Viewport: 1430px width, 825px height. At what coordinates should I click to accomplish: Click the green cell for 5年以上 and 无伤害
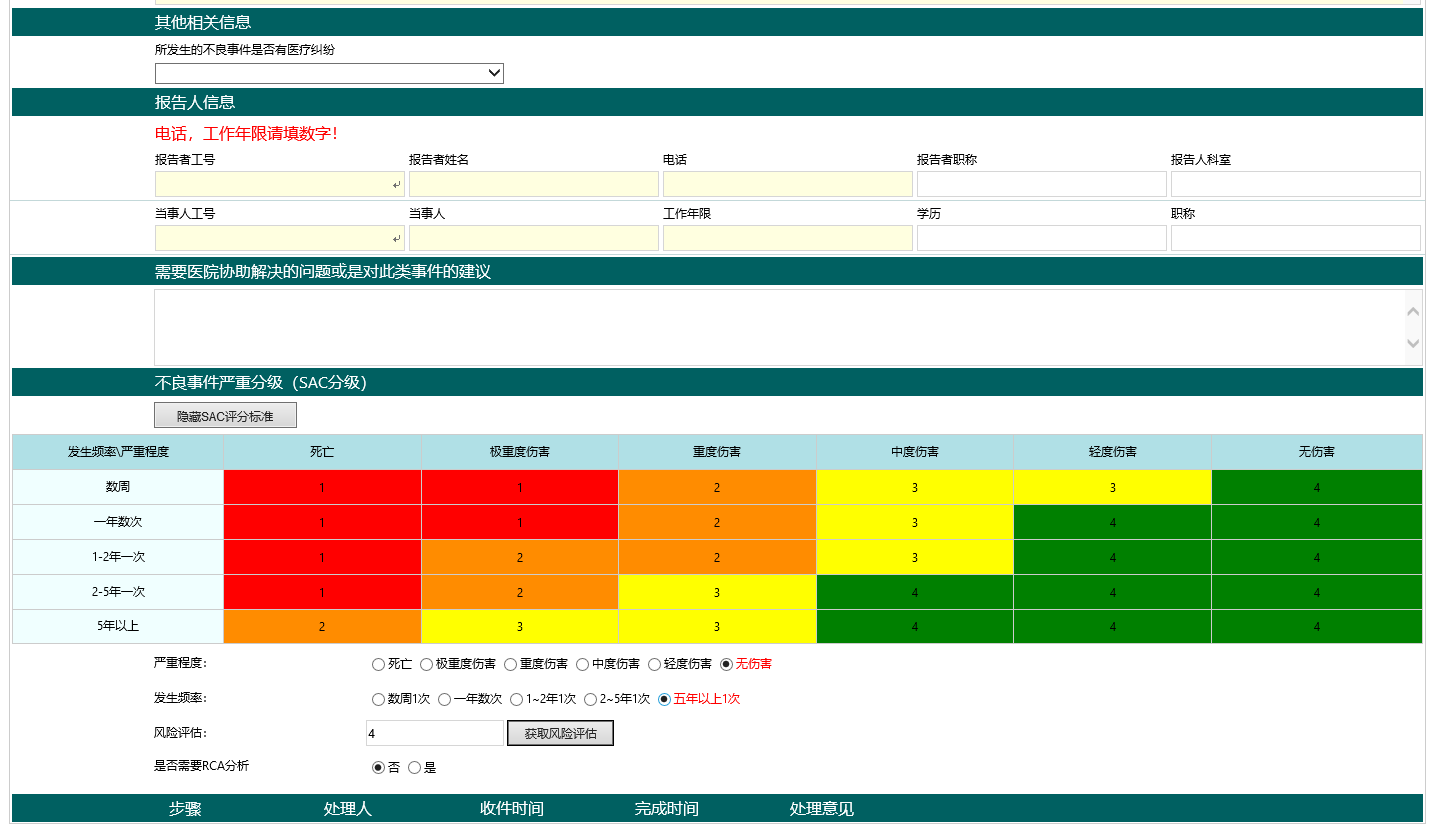(x=1316, y=627)
